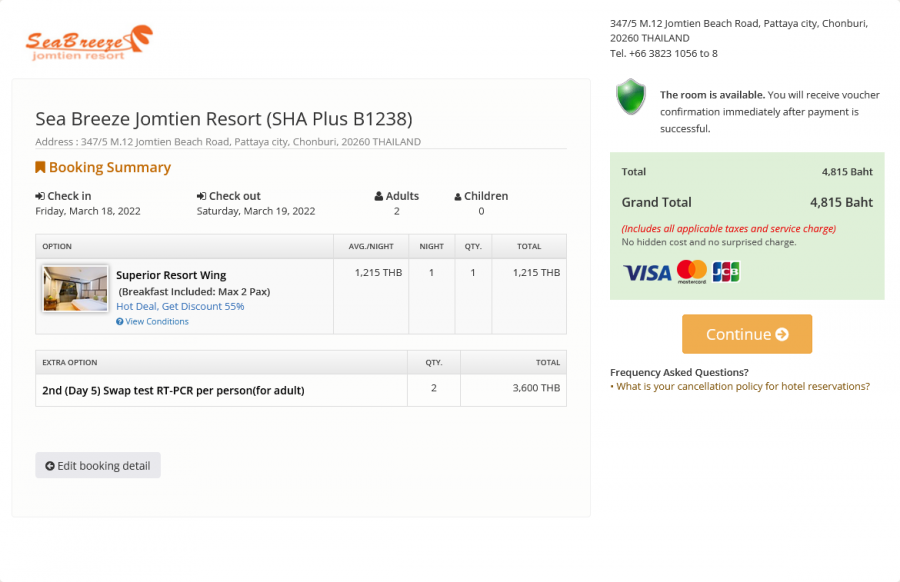Screen dimensions: 900x582
Task: Click the Adults person icon
Action: (377, 196)
